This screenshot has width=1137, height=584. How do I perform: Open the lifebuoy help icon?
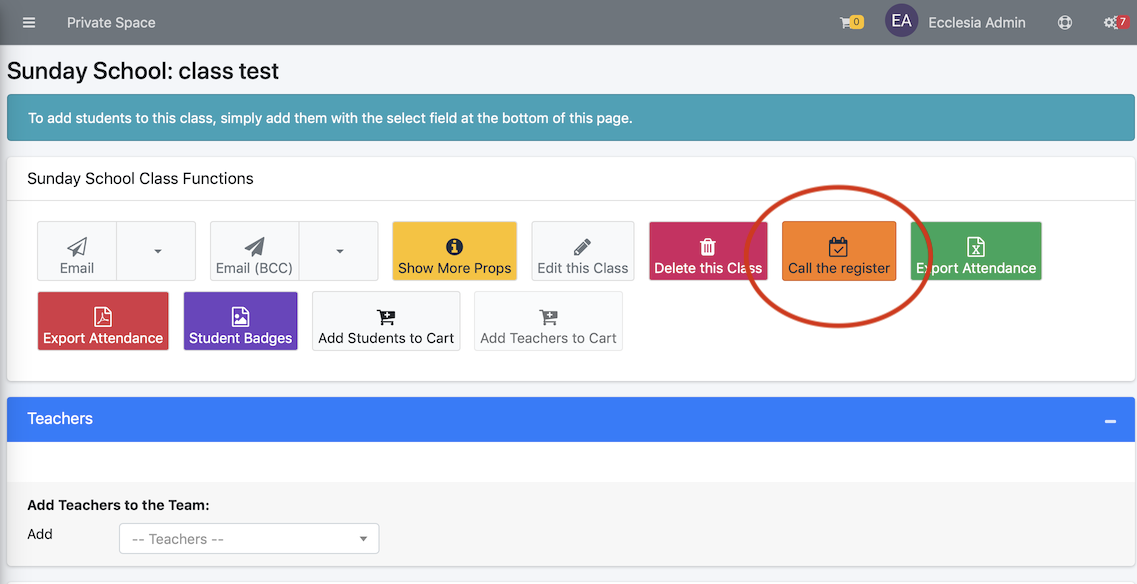[x=1064, y=22]
